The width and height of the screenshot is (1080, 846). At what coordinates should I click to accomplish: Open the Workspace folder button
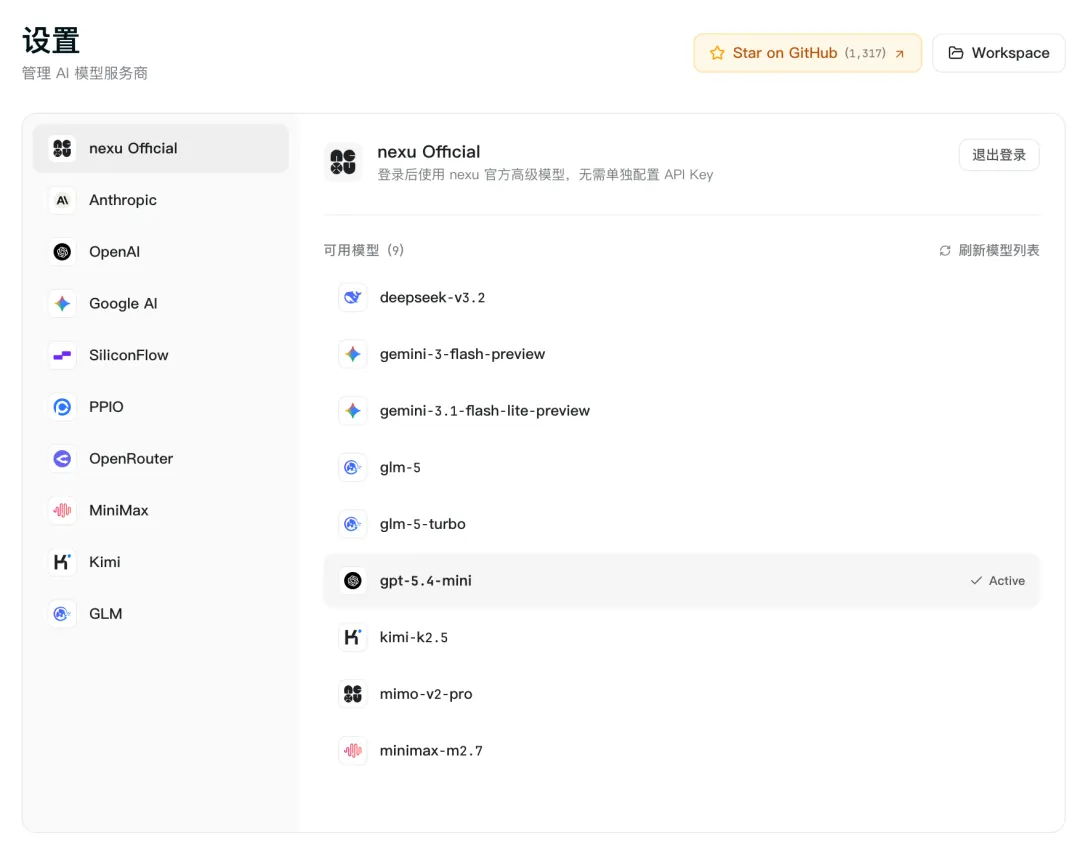998,53
